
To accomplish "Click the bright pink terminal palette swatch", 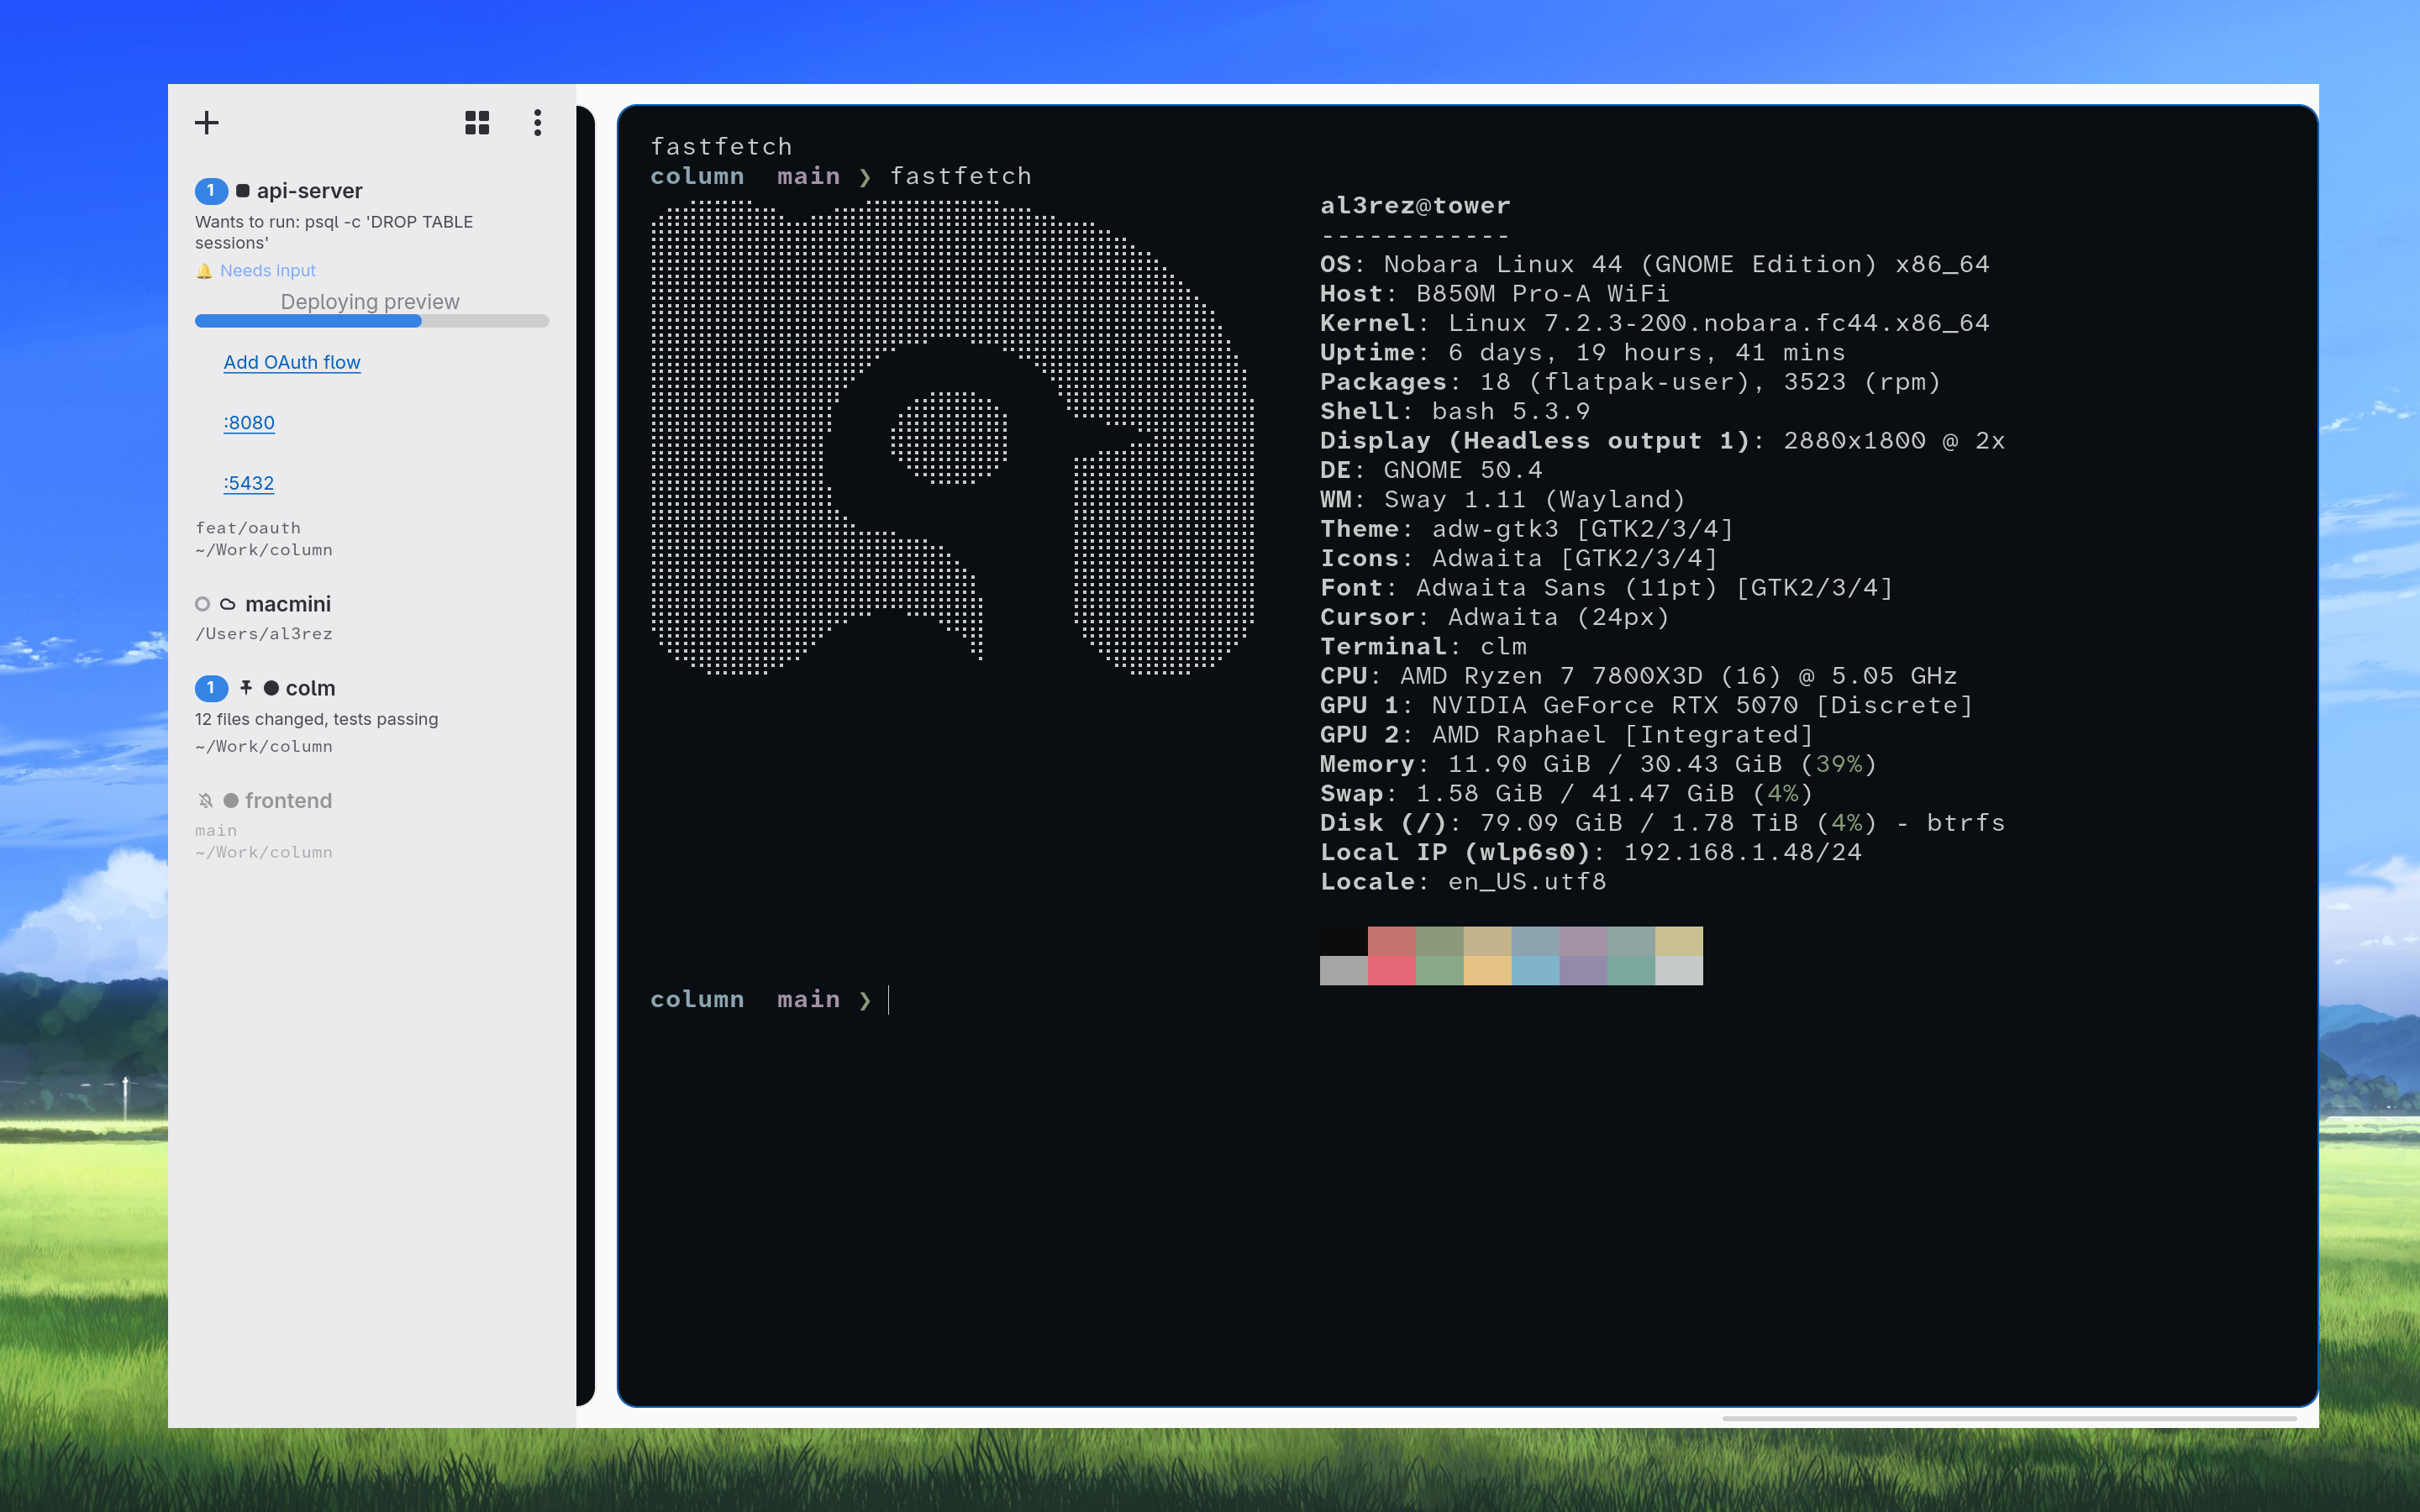I will coord(1391,970).
